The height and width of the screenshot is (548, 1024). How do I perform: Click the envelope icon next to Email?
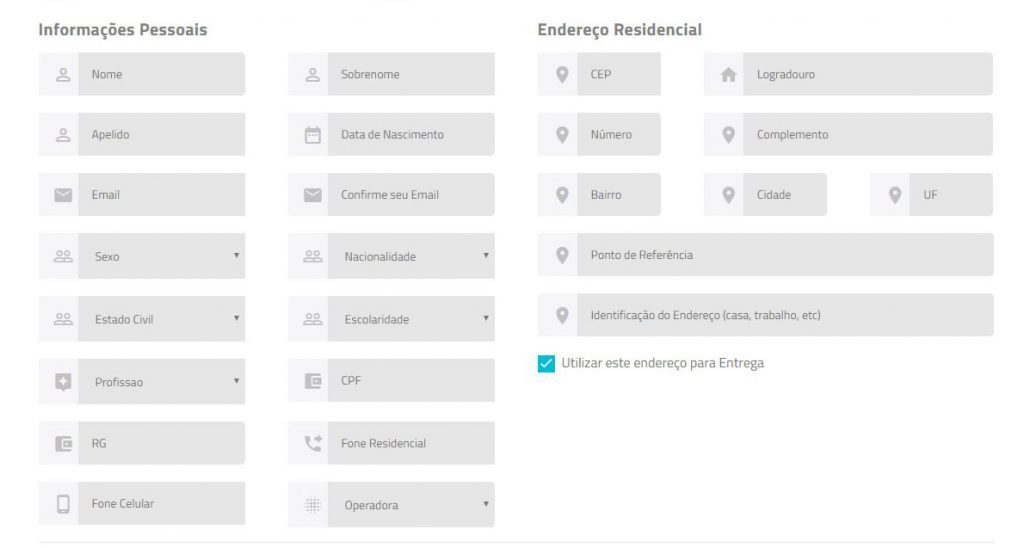(63, 195)
